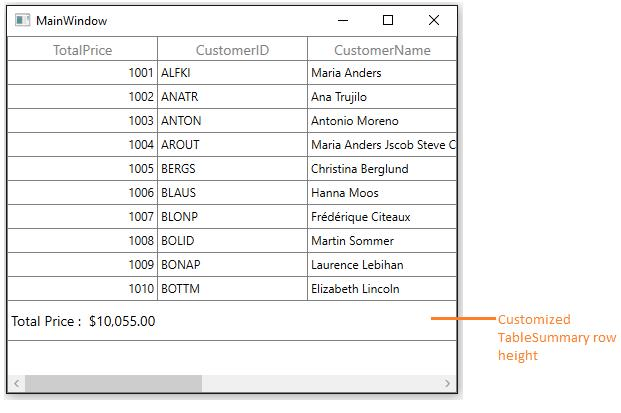The image size is (621, 413).
Task: Select the BONAP customer ID cell
Action: (x=232, y=265)
